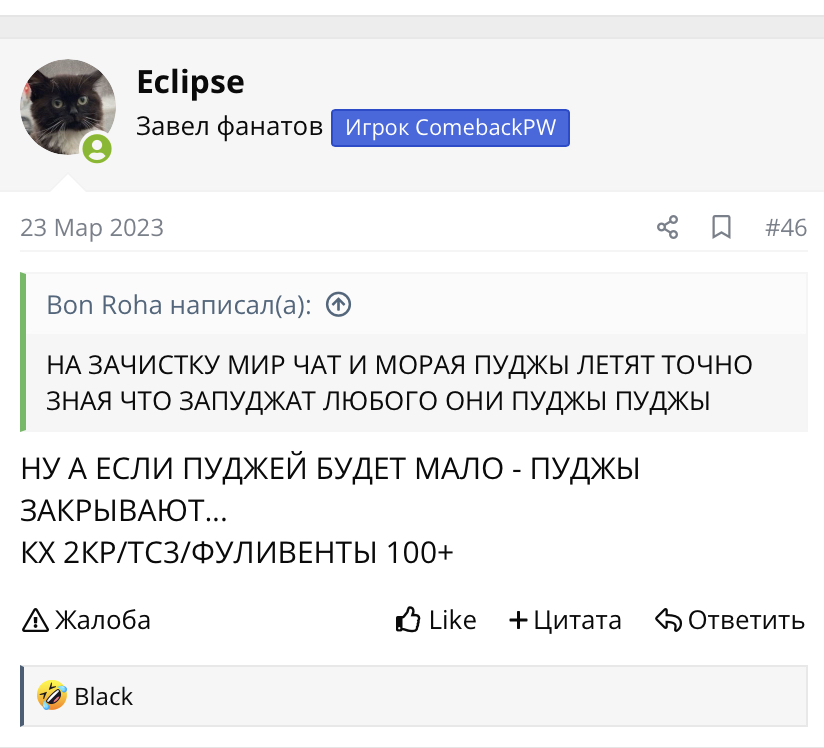Click the green online status indicator
The image size is (824, 748).
coord(96,149)
